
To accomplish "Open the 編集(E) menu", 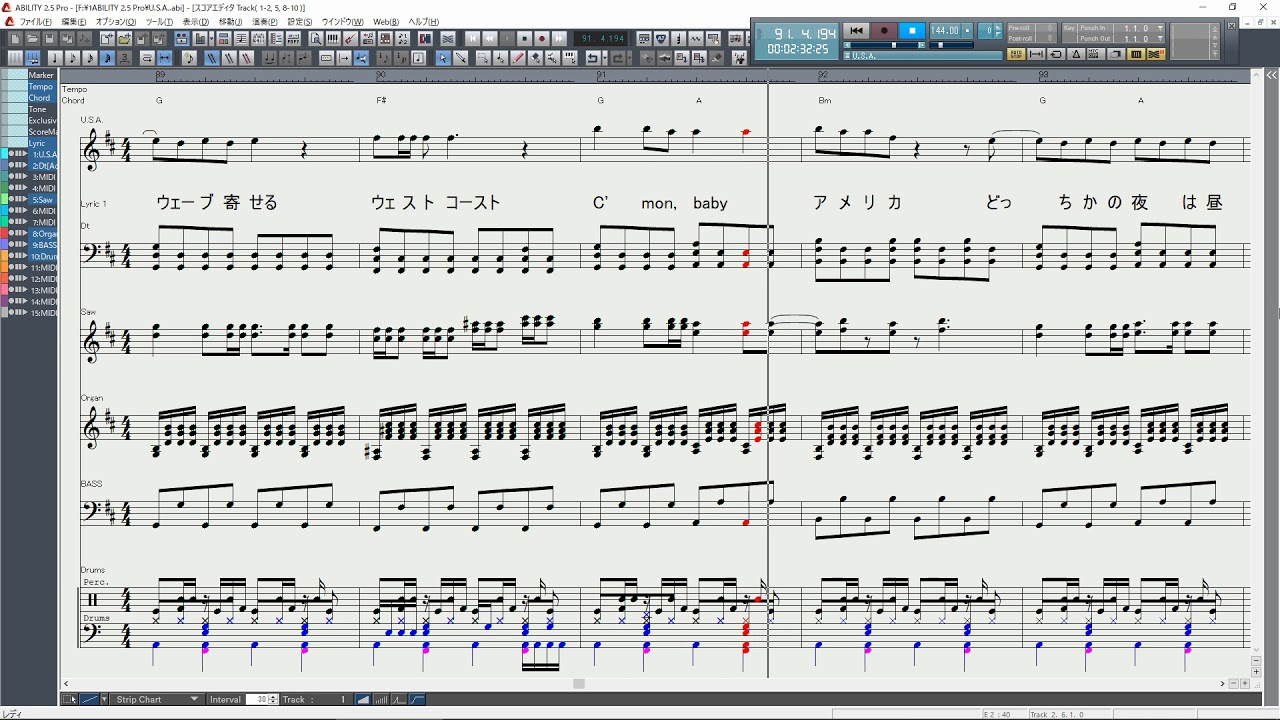I will tap(74, 21).
